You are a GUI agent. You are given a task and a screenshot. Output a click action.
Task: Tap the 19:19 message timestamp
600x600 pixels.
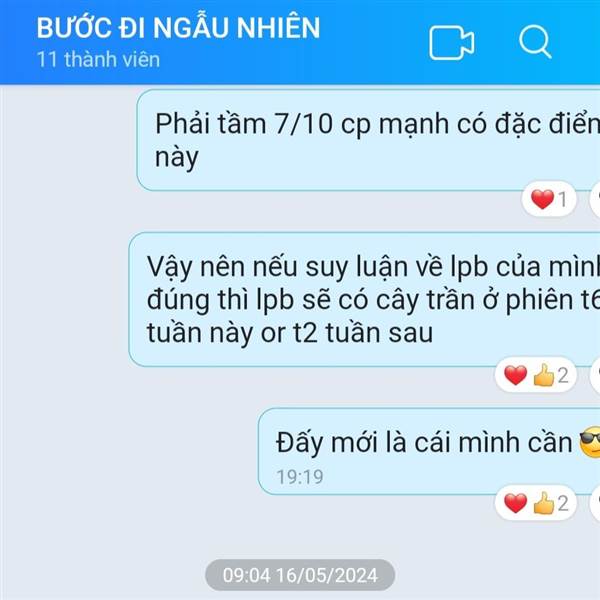point(300,477)
